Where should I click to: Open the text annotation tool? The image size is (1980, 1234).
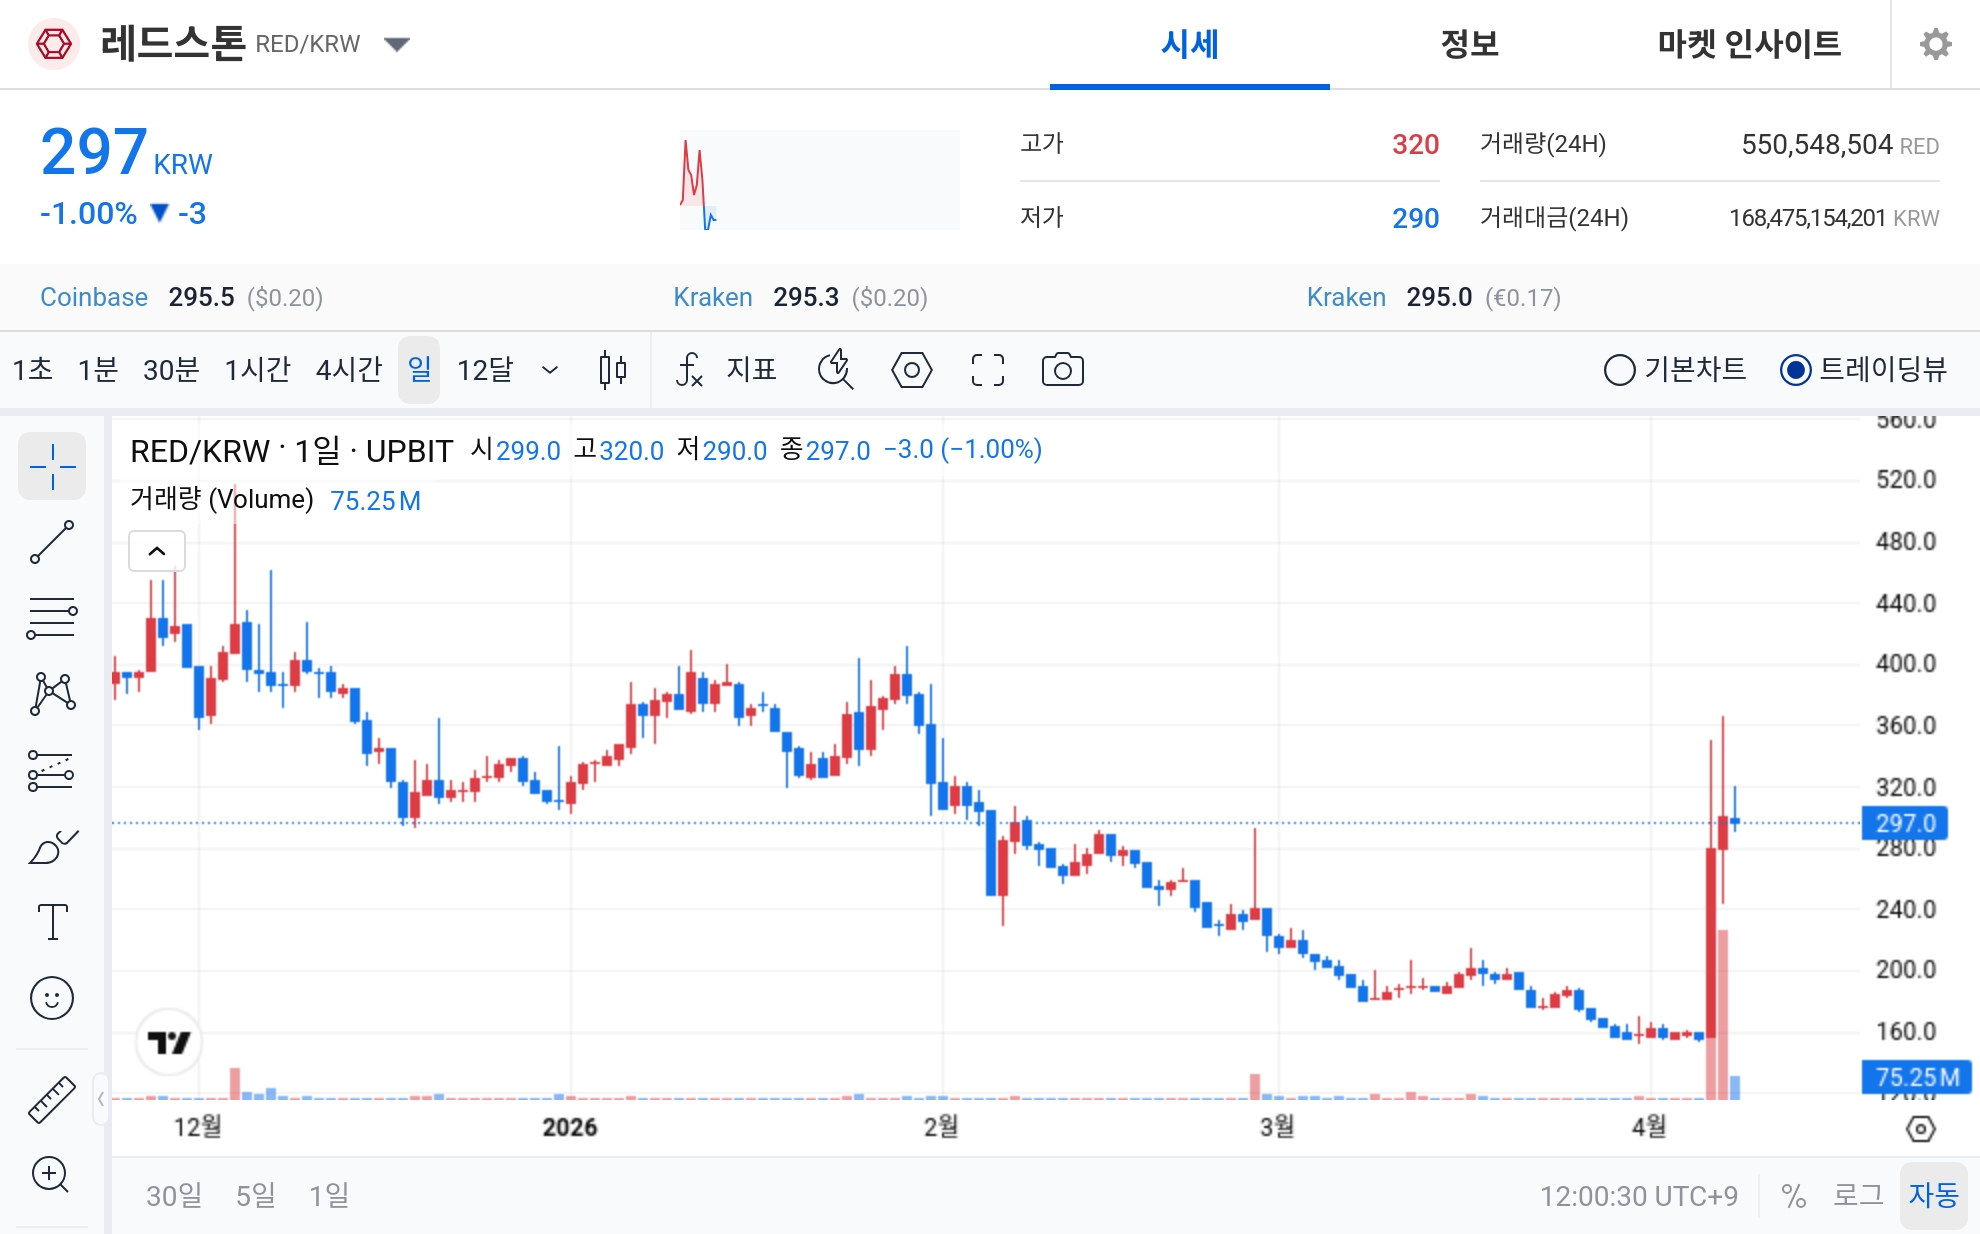pos(52,921)
